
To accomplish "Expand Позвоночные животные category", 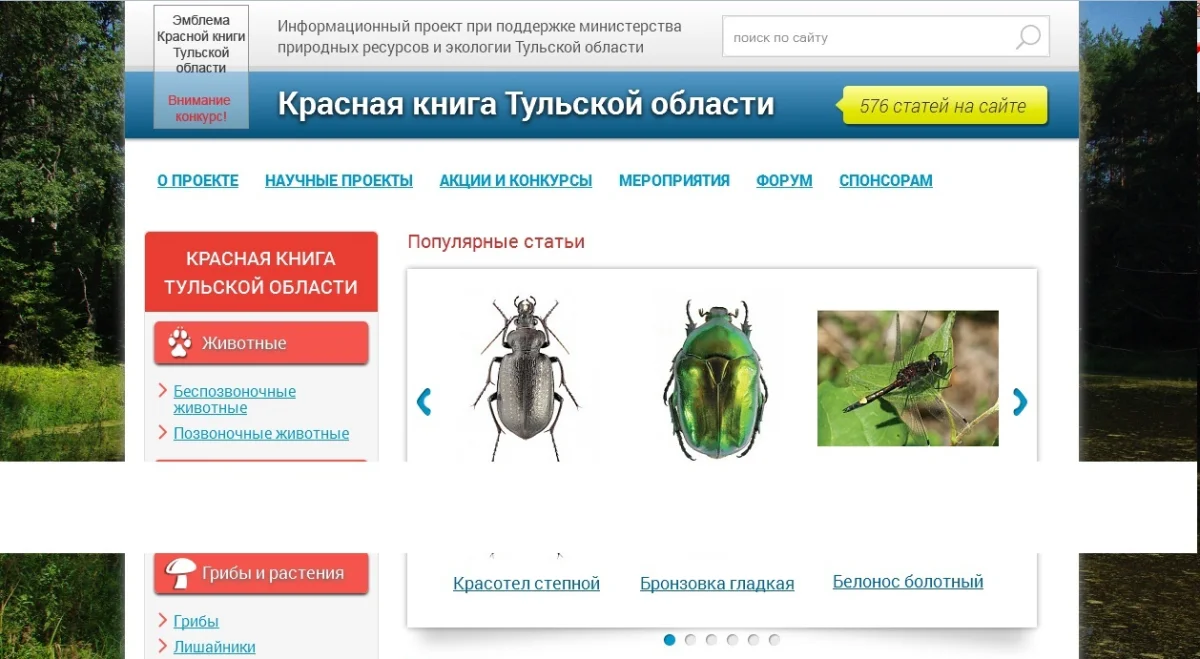I will (261, 433).
